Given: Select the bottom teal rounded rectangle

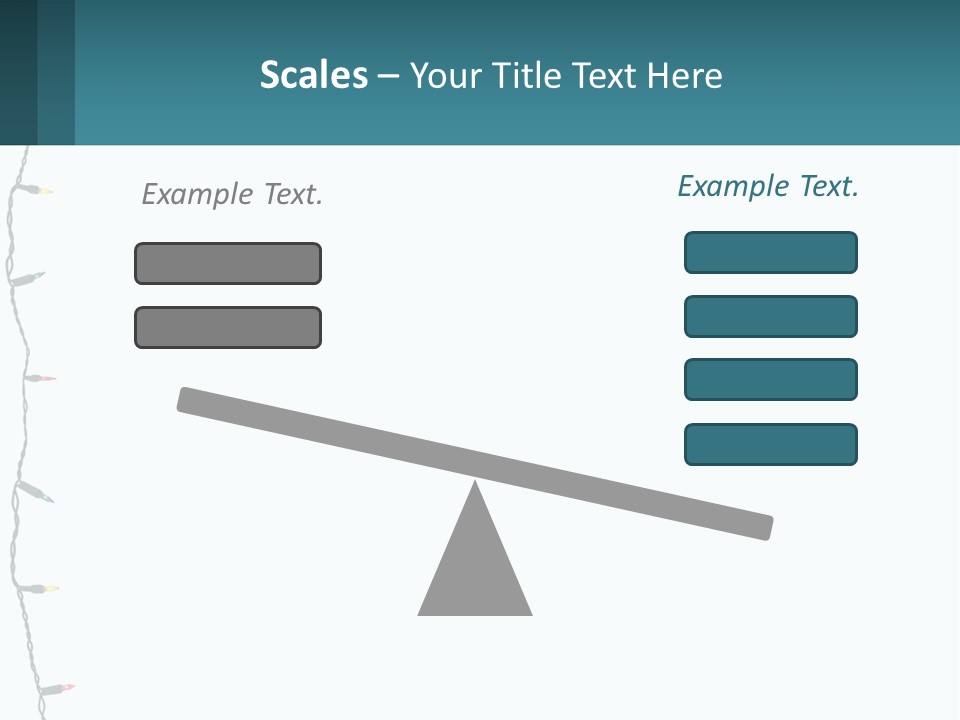Looking at the screenshot, I should click(x=771, y=444).
